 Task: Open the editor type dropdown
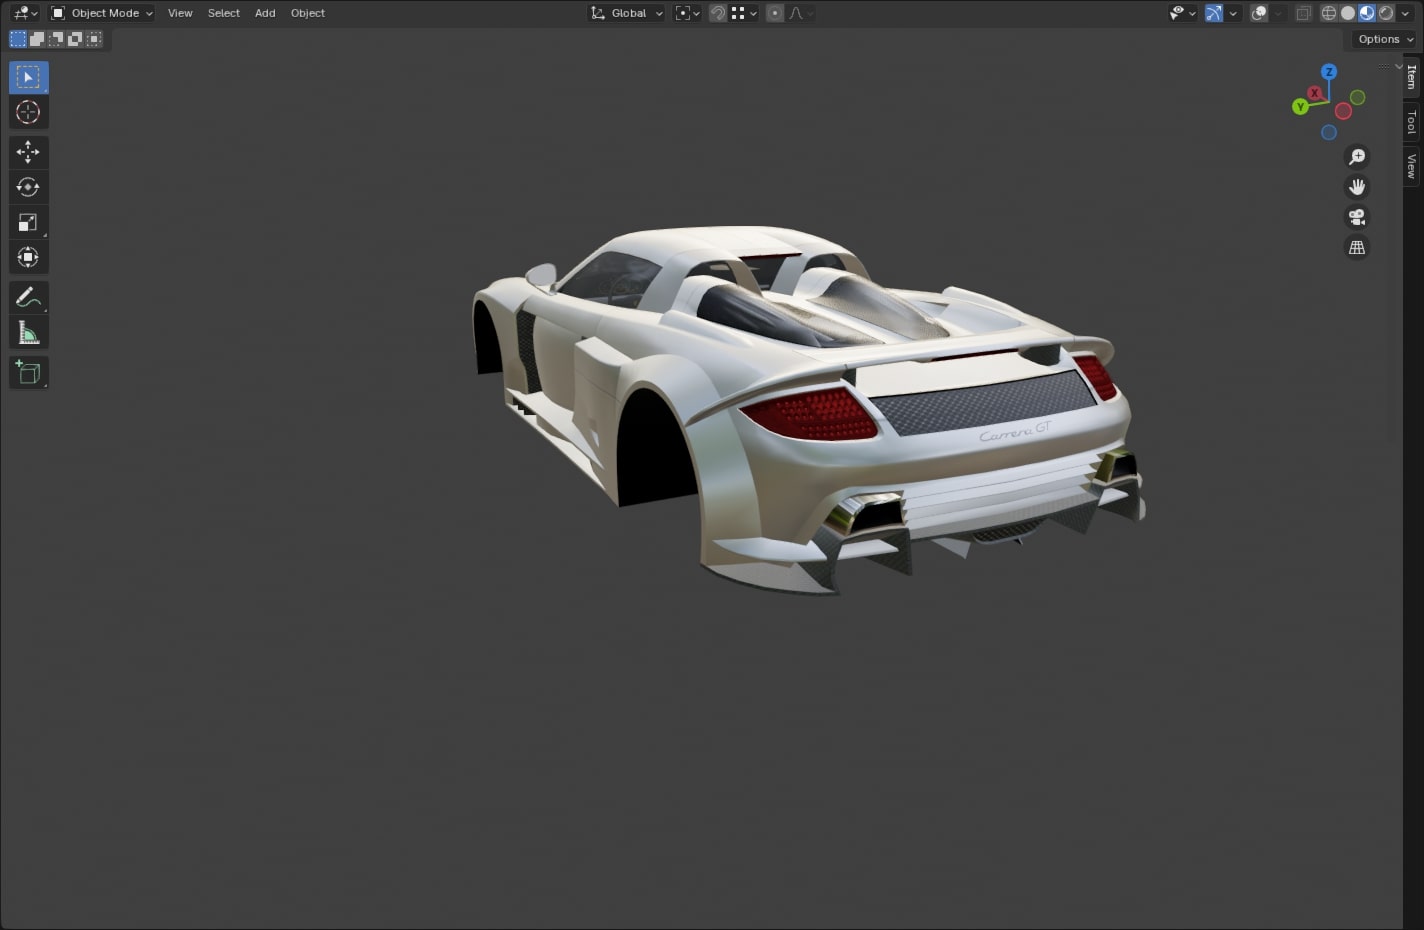pos(25,13)
